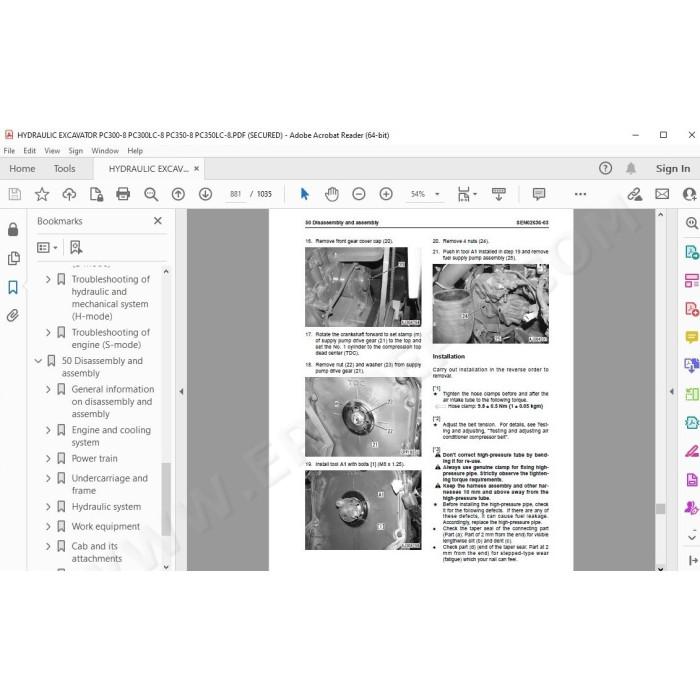The width and height of the screenshot is (700, 700).
Task: Expand Troubleshooting of engine (S-mode)
Action: coord(48,333)
